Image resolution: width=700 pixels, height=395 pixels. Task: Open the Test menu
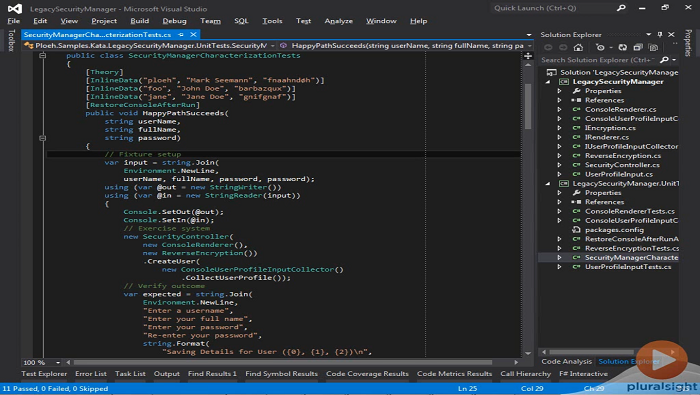(x=303, y=21)
